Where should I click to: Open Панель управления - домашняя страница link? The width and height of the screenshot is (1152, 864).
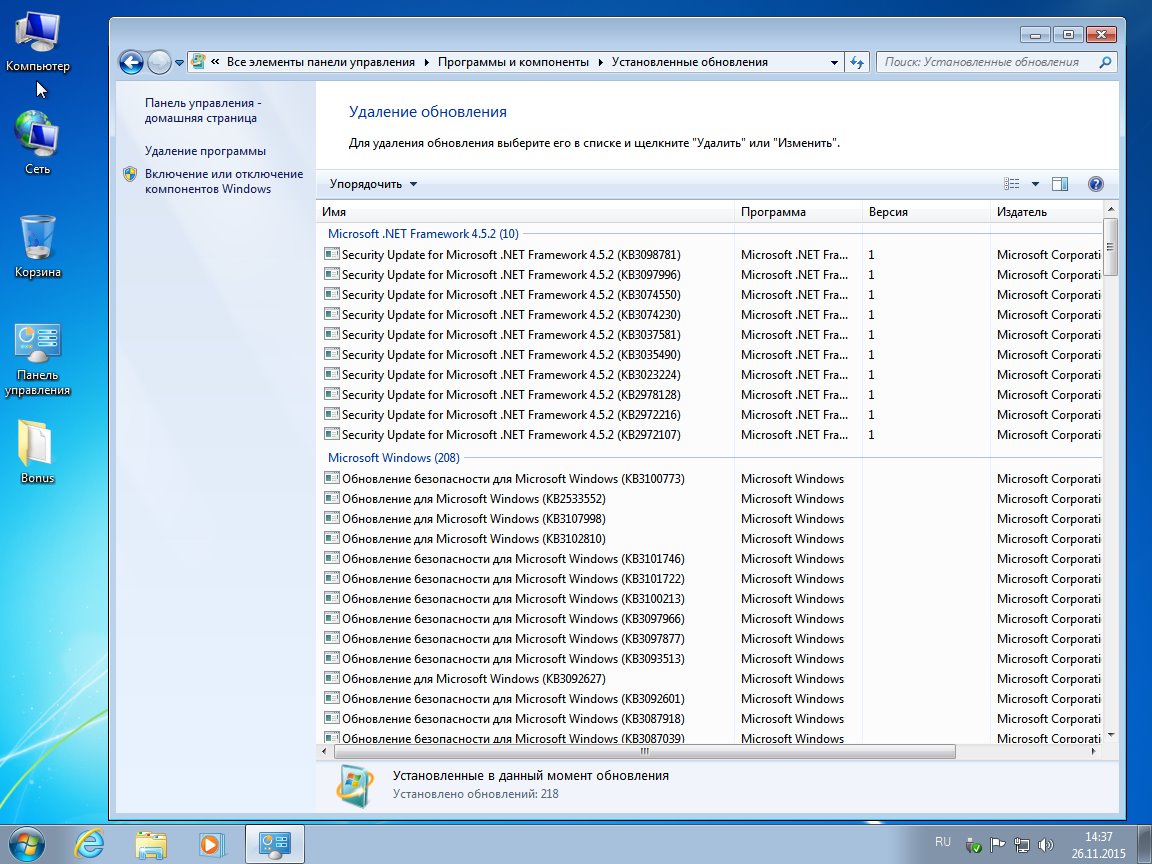[201, 110]
